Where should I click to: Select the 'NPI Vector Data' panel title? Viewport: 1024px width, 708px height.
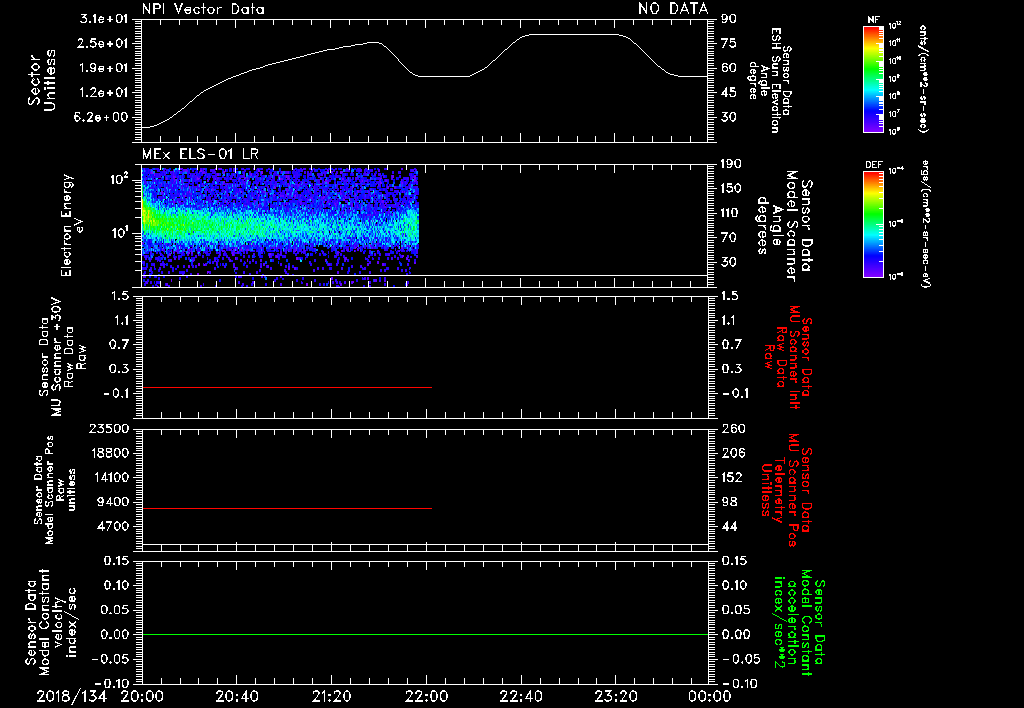tap(203, 9)
